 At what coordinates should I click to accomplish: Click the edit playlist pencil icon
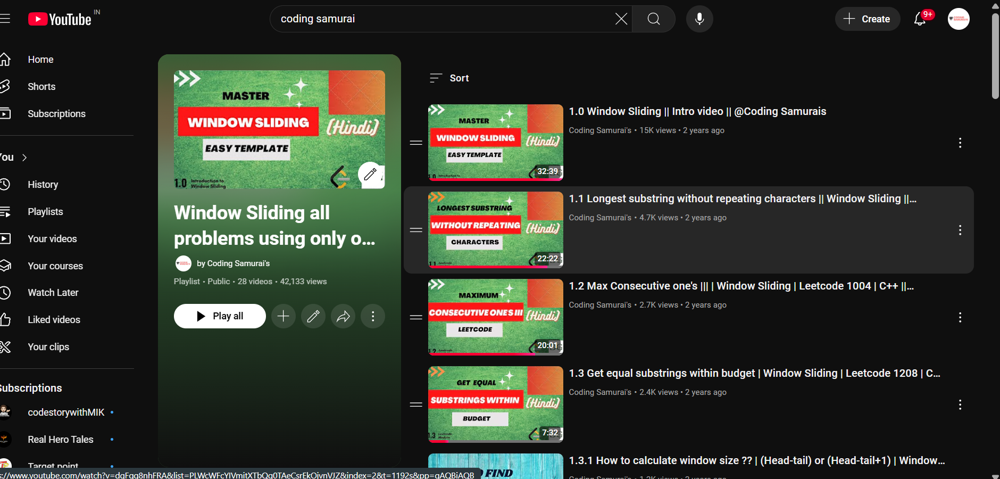pyautogui.click(x=313, y=316)
